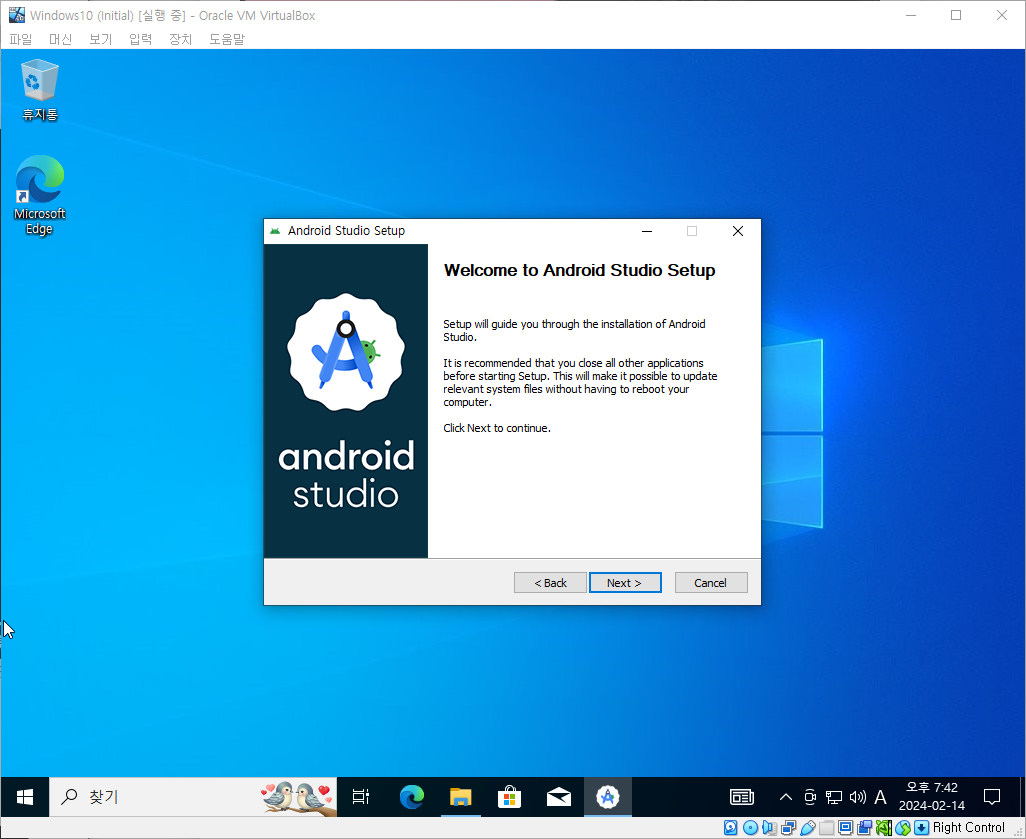
Task: Click Android Studio Setup title bar icon
Action: click(x=275, y=231)
